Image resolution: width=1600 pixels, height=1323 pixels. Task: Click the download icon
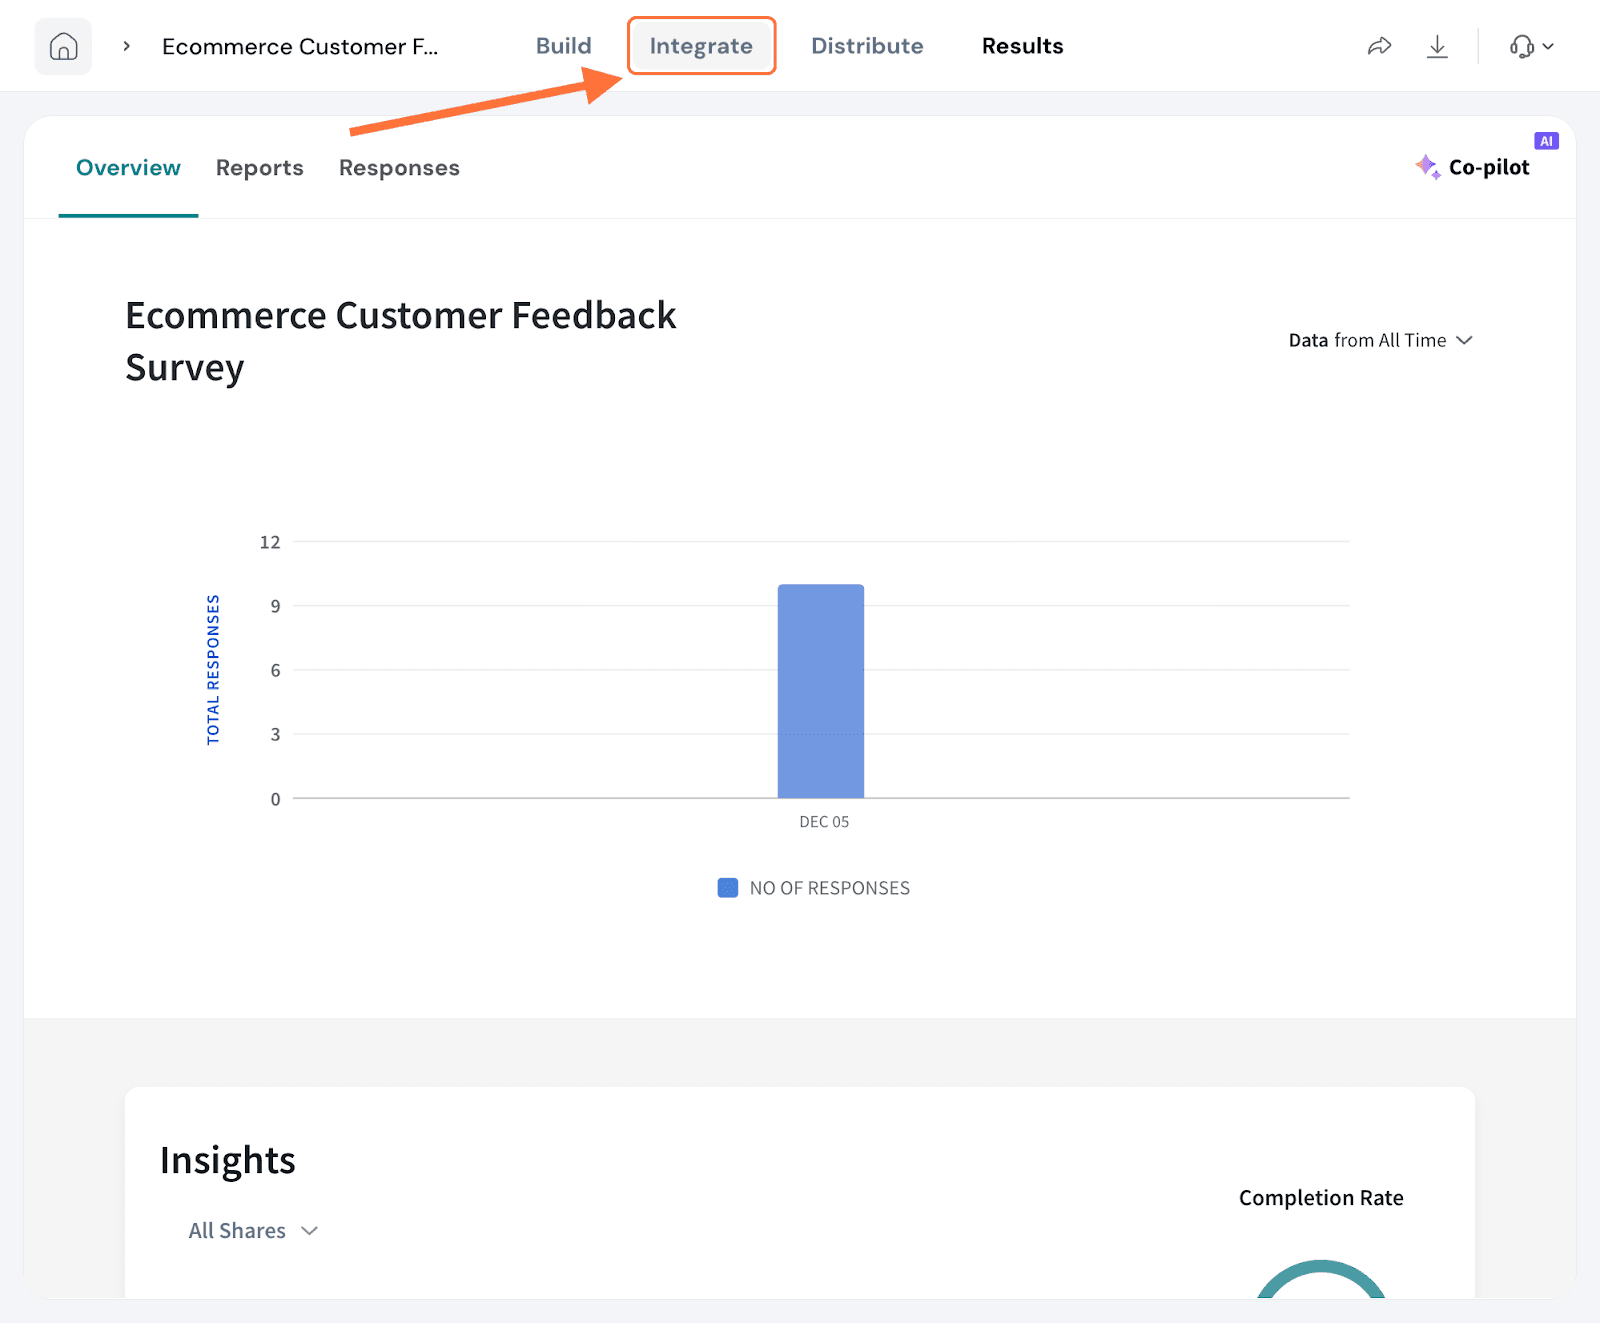point(1437,47)
